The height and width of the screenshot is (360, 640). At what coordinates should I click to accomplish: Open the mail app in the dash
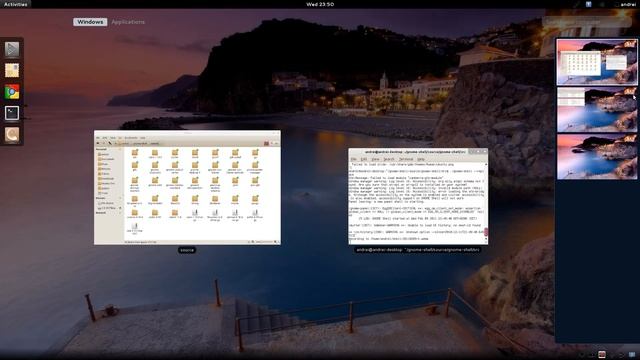(x=12, y=71)
